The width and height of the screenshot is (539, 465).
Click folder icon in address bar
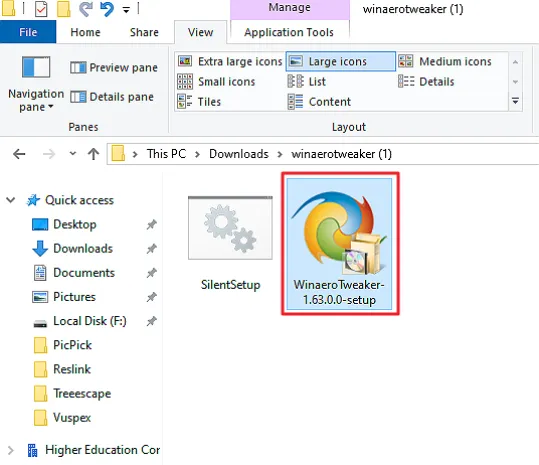(x=118, y=153)
